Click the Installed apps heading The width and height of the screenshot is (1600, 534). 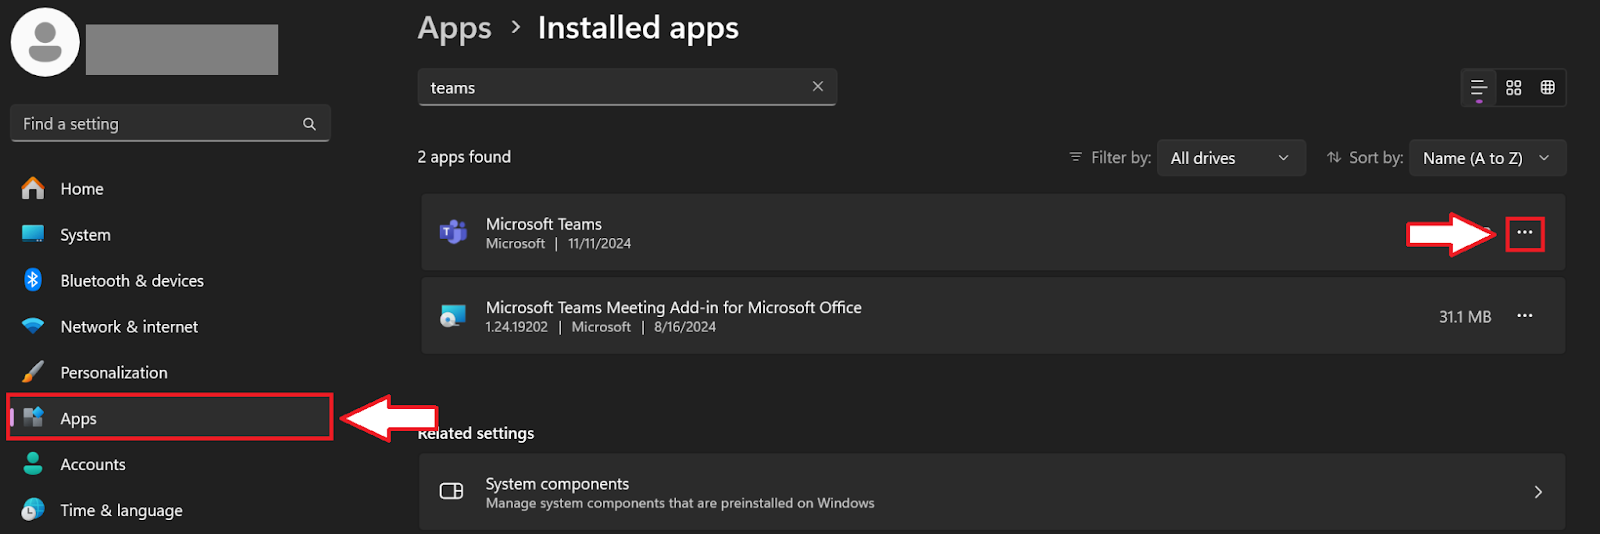click(x=638, y=28)
